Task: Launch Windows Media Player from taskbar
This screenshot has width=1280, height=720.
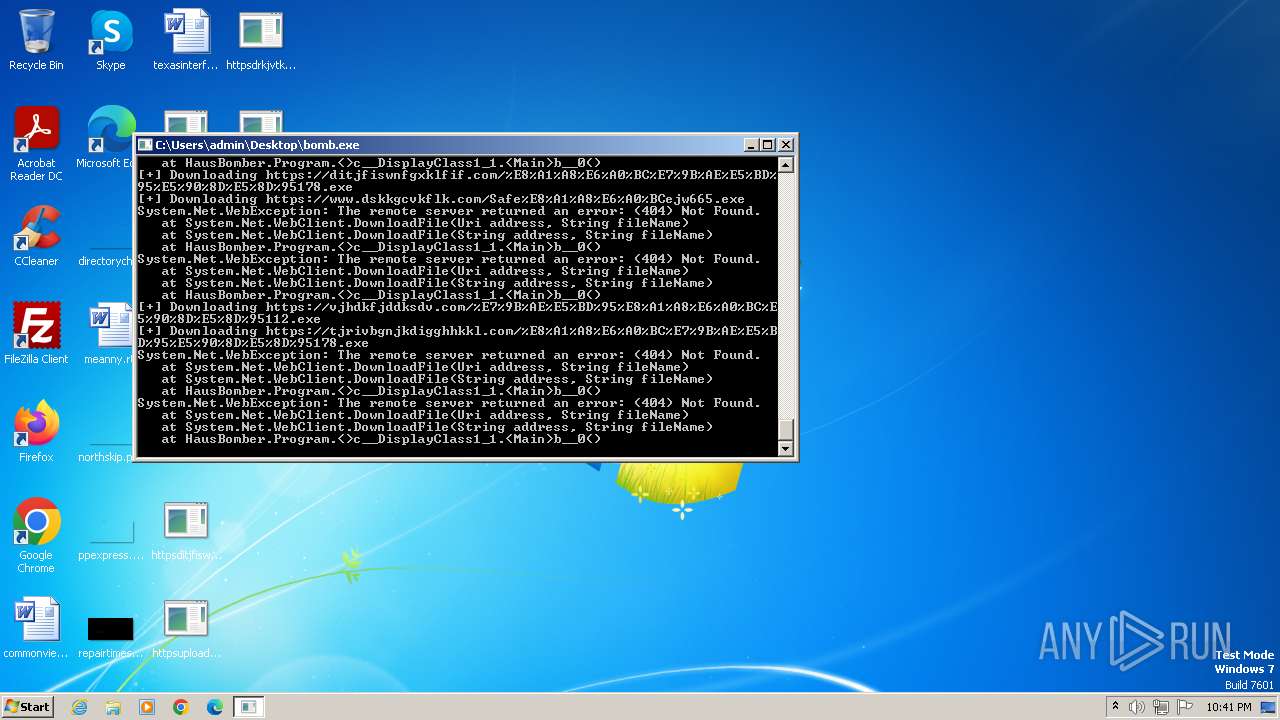Action: pos(147,707)
